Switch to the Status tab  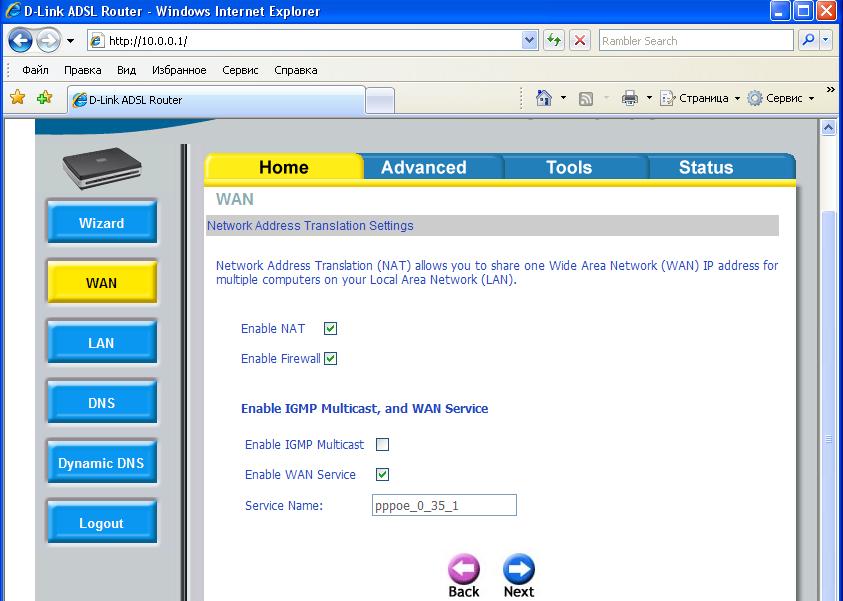click(706, 167)
